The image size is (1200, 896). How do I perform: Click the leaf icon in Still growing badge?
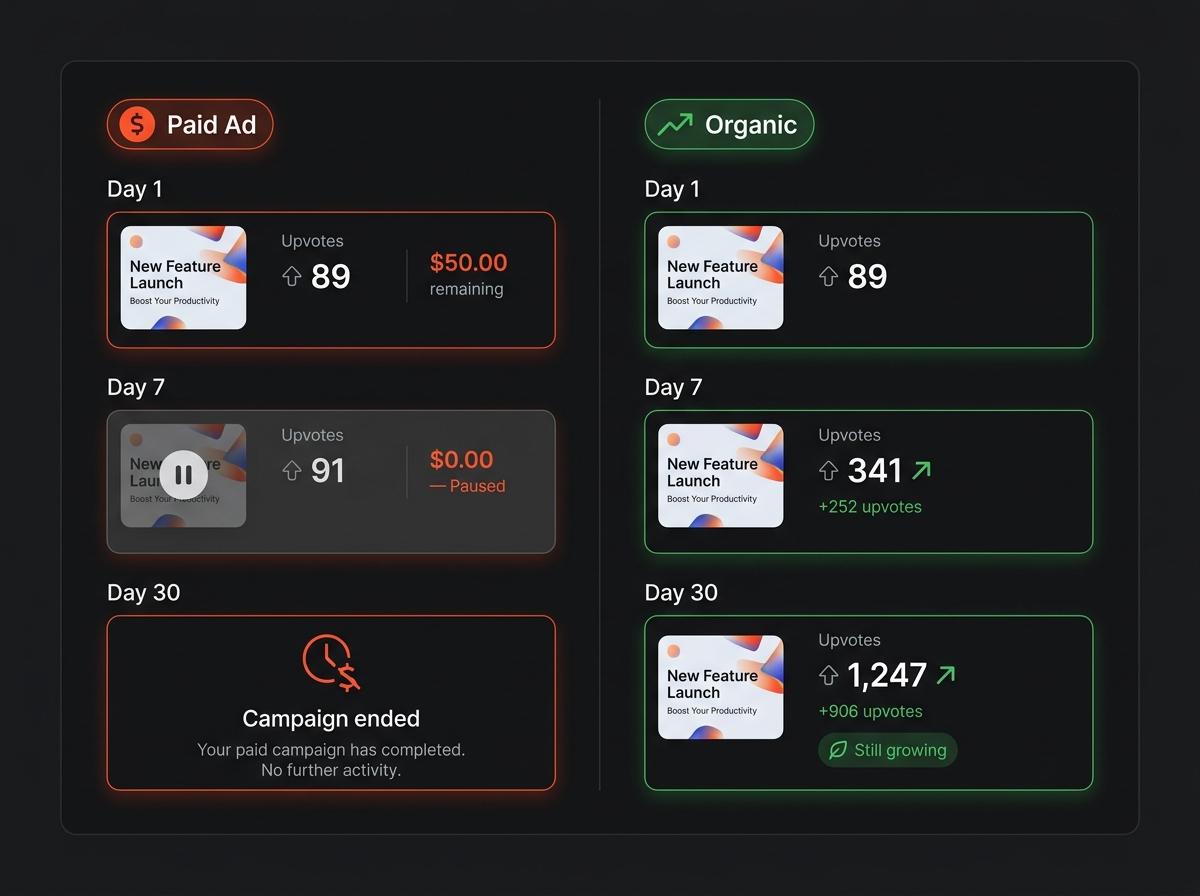(x=838, y=750)
